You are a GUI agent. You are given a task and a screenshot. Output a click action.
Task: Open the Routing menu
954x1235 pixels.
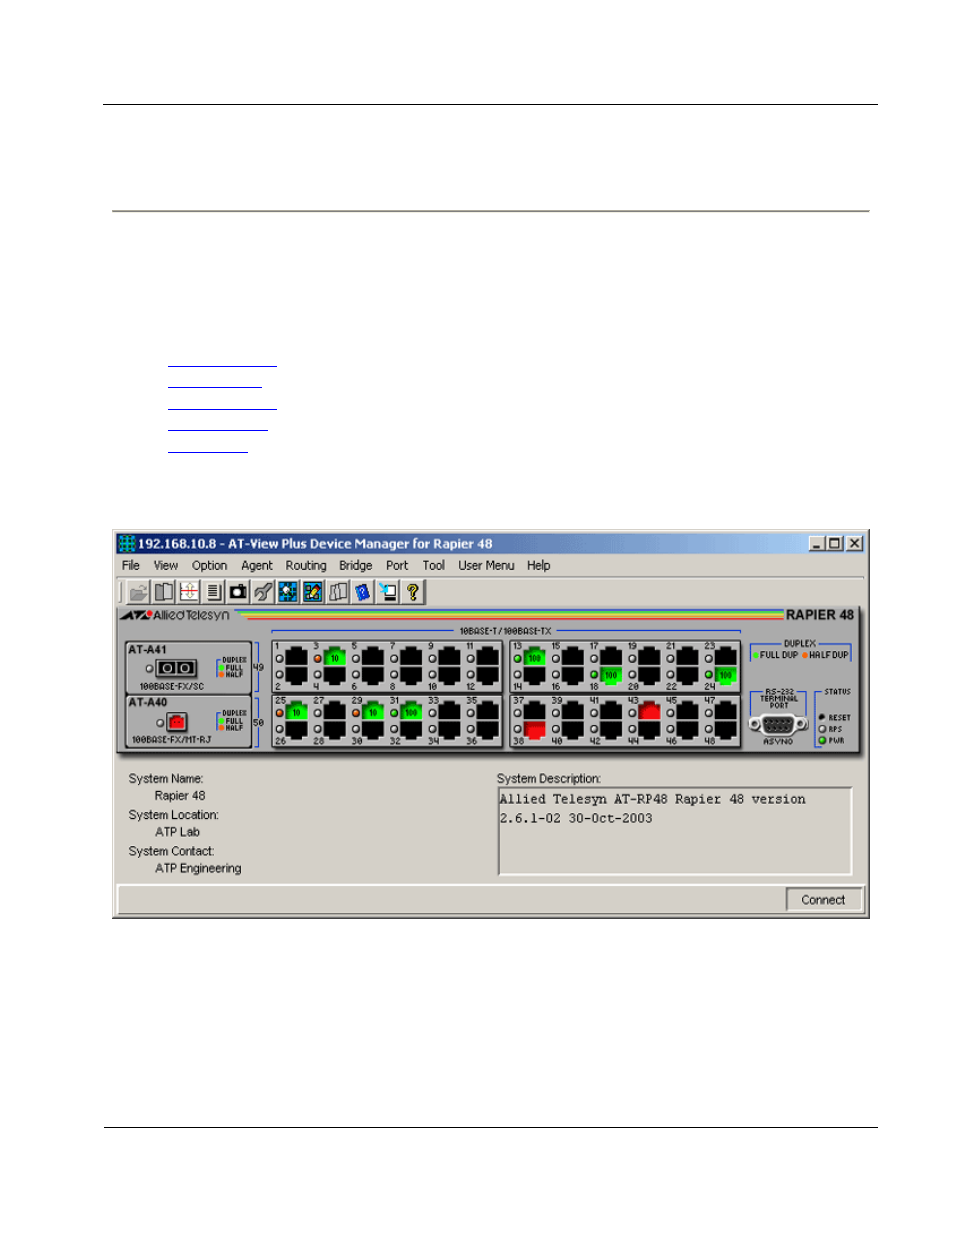[306, 565]
